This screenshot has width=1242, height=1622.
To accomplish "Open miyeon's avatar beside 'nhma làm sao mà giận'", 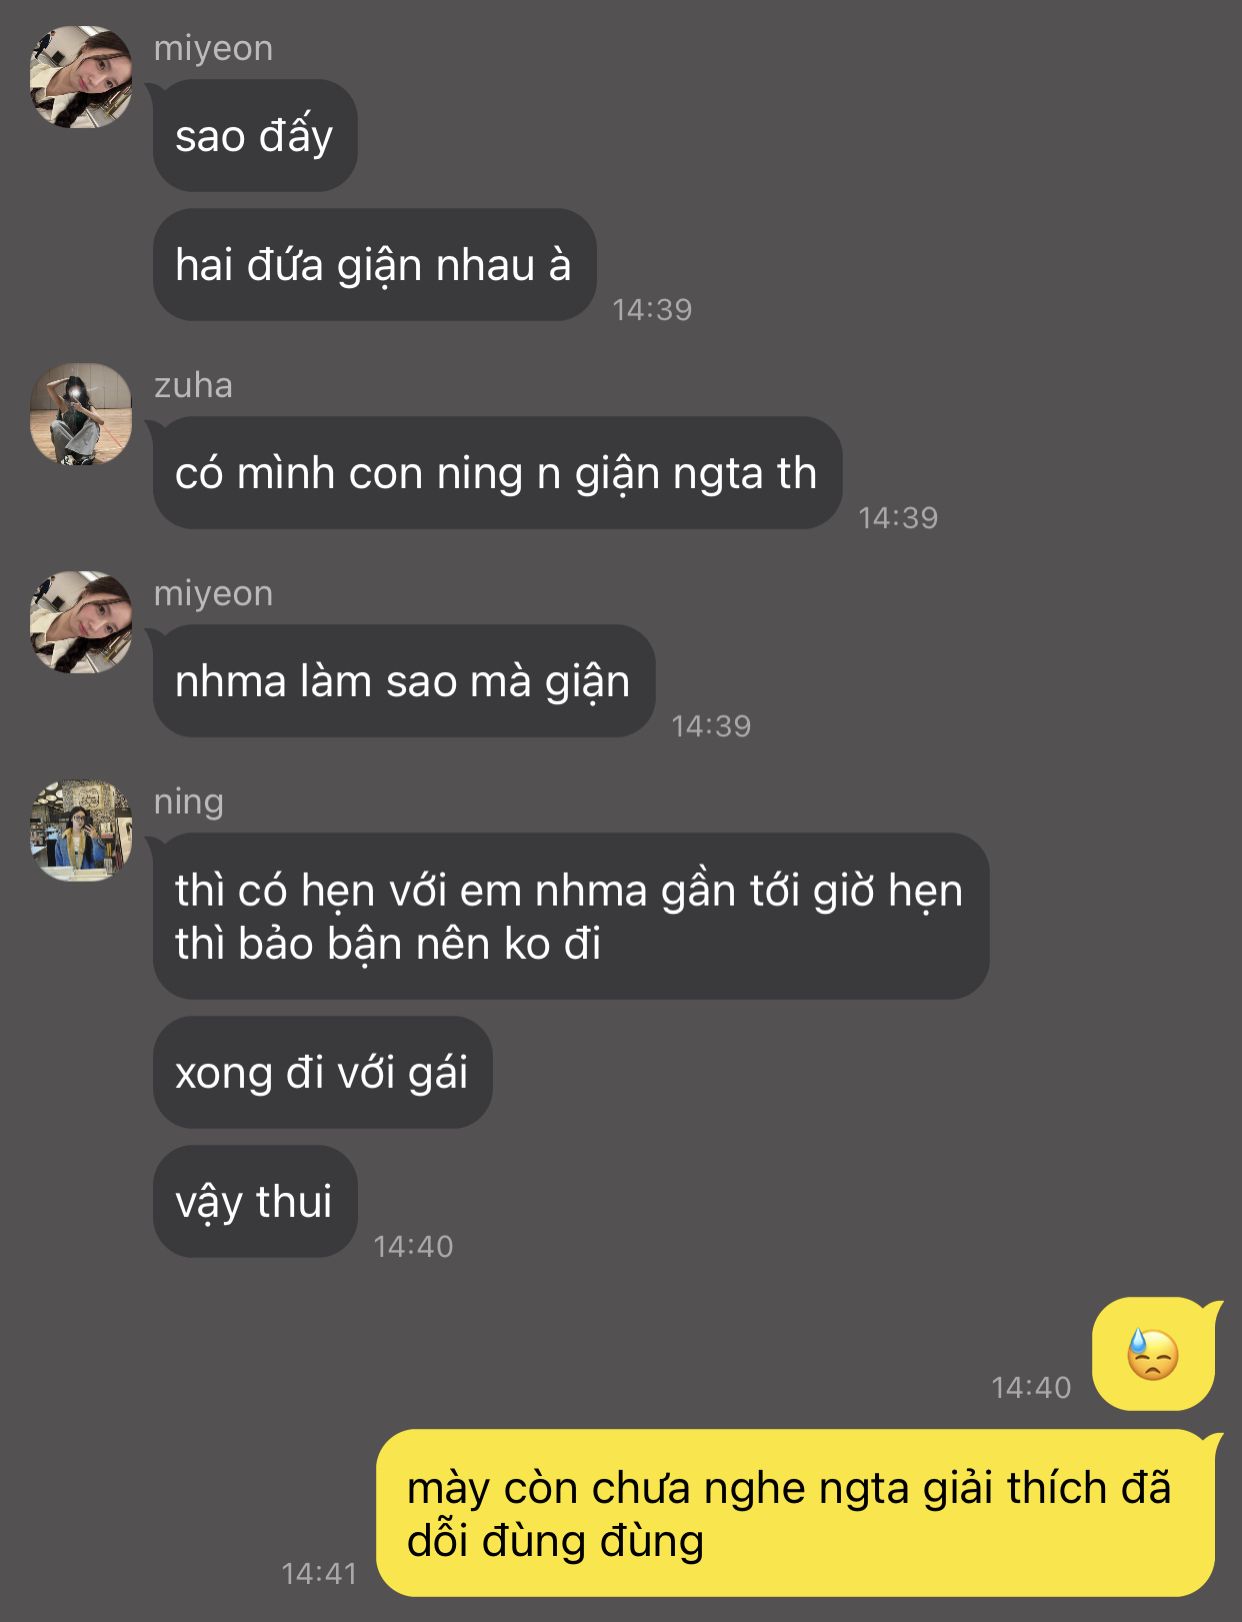I will (x=81, y=622).
